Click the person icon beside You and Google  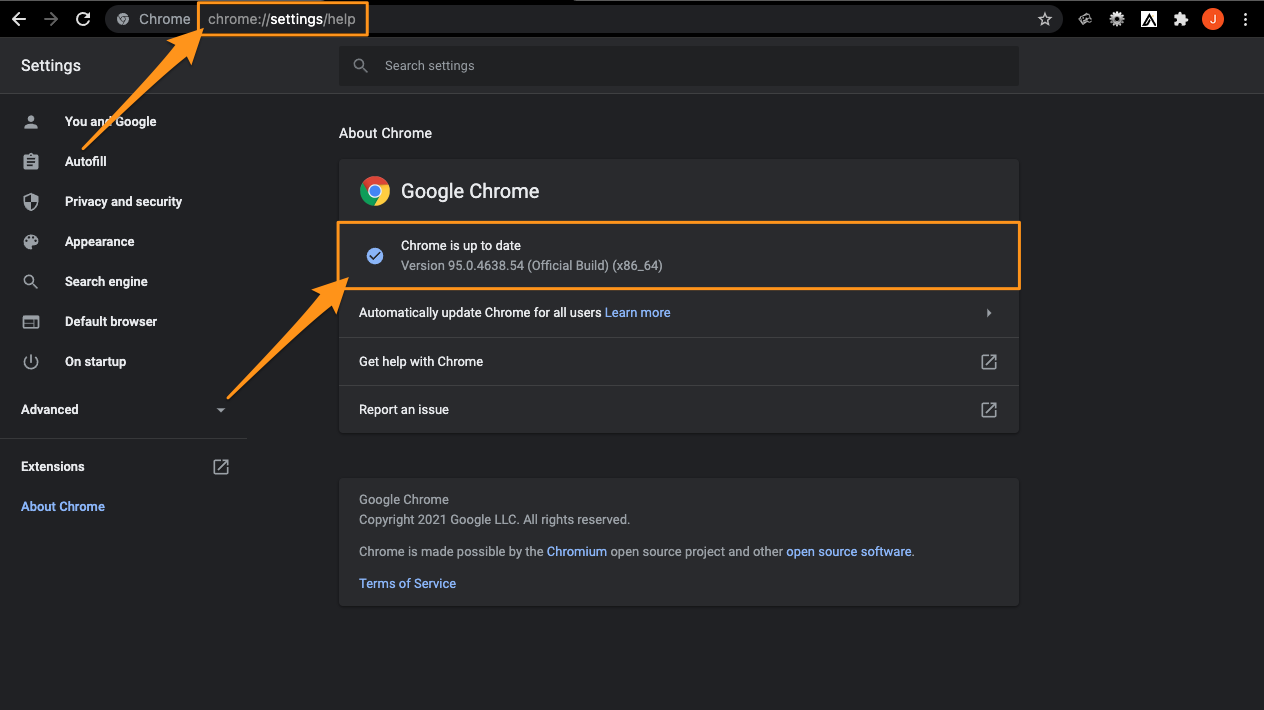[x=31, y=121]
